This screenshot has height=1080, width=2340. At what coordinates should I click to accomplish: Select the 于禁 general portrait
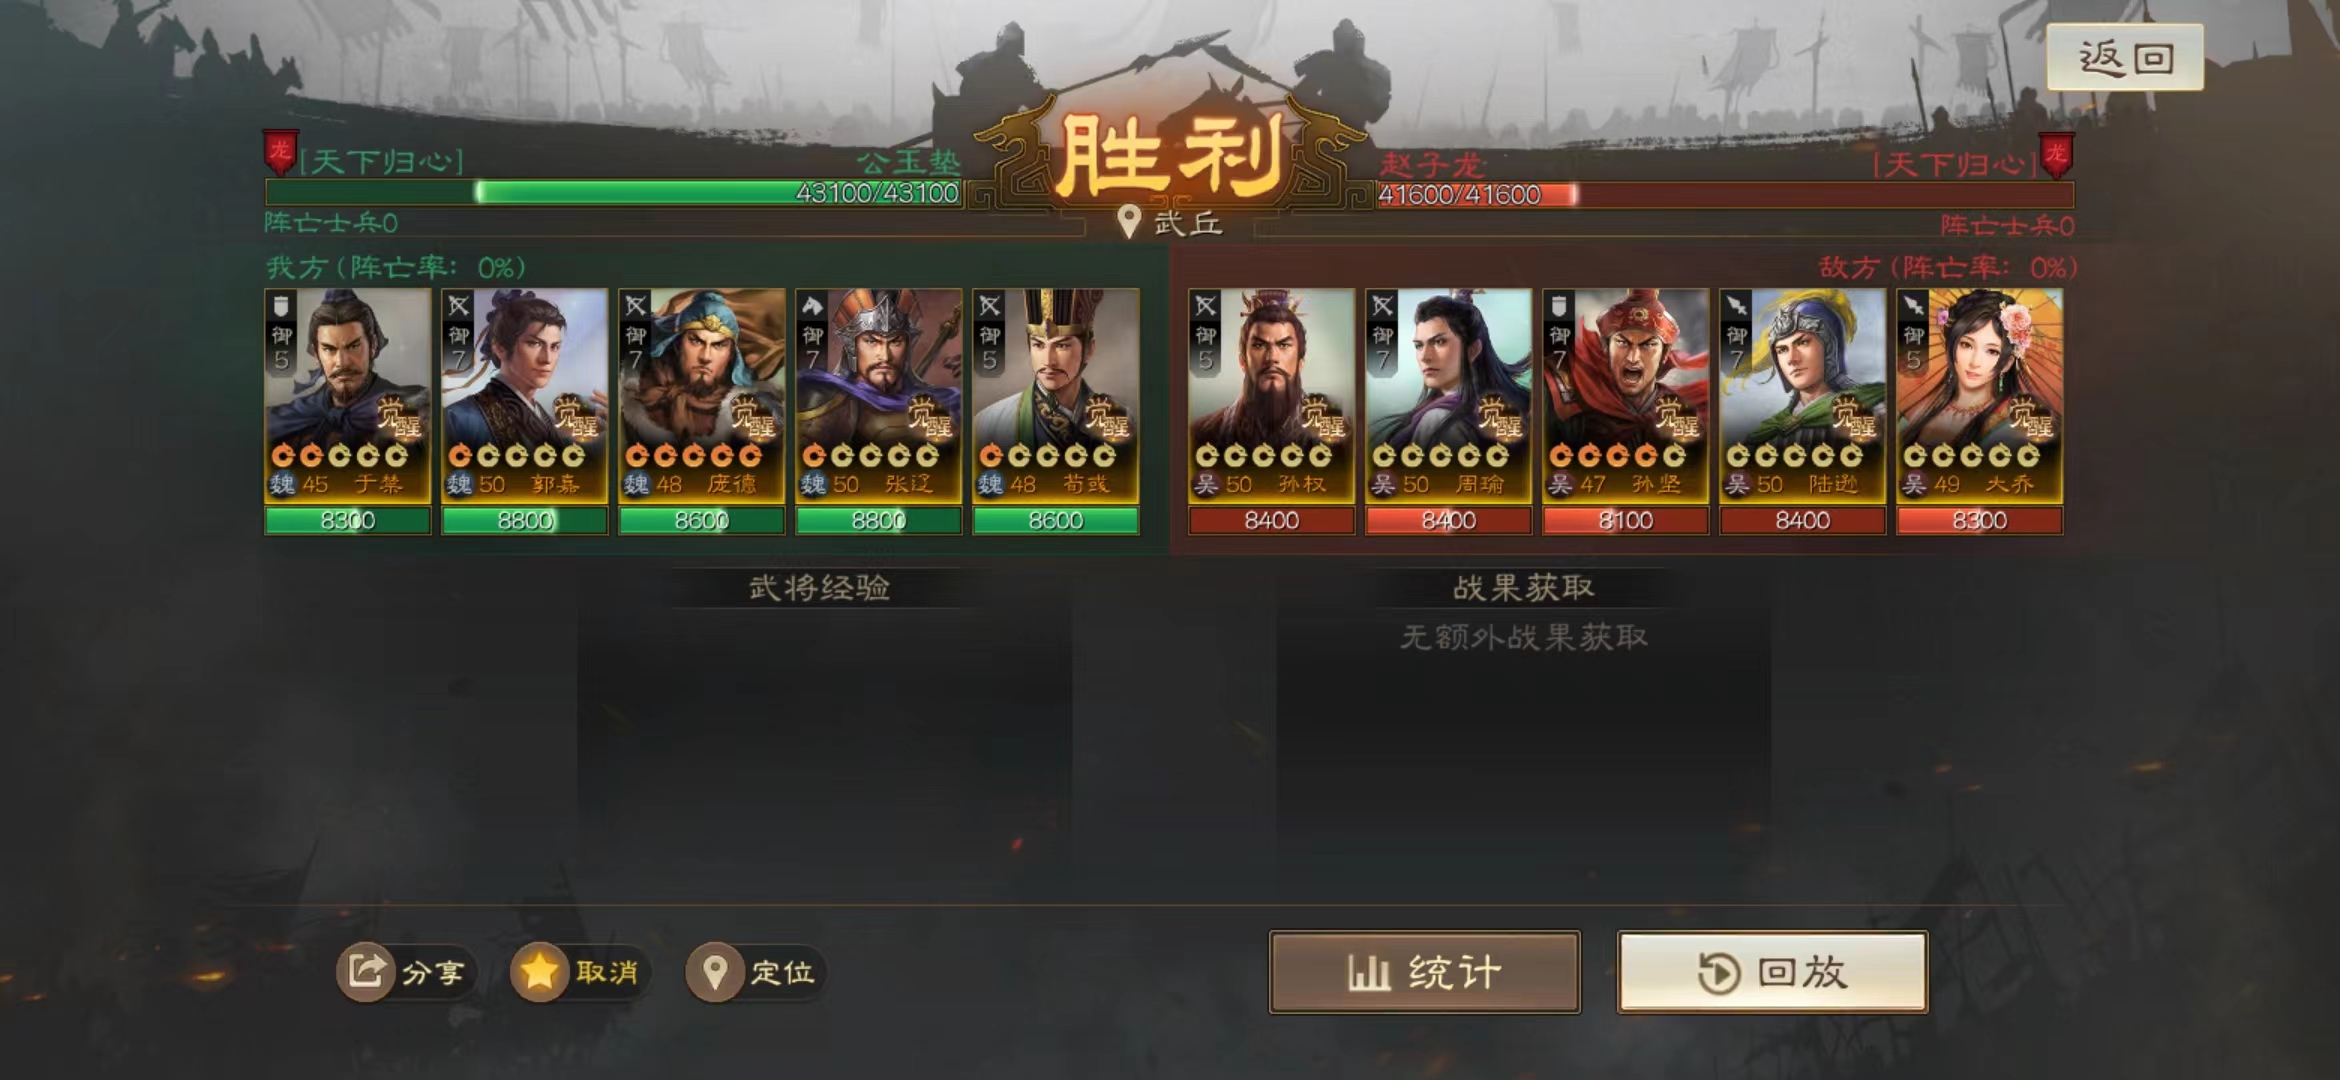(347, 396)
